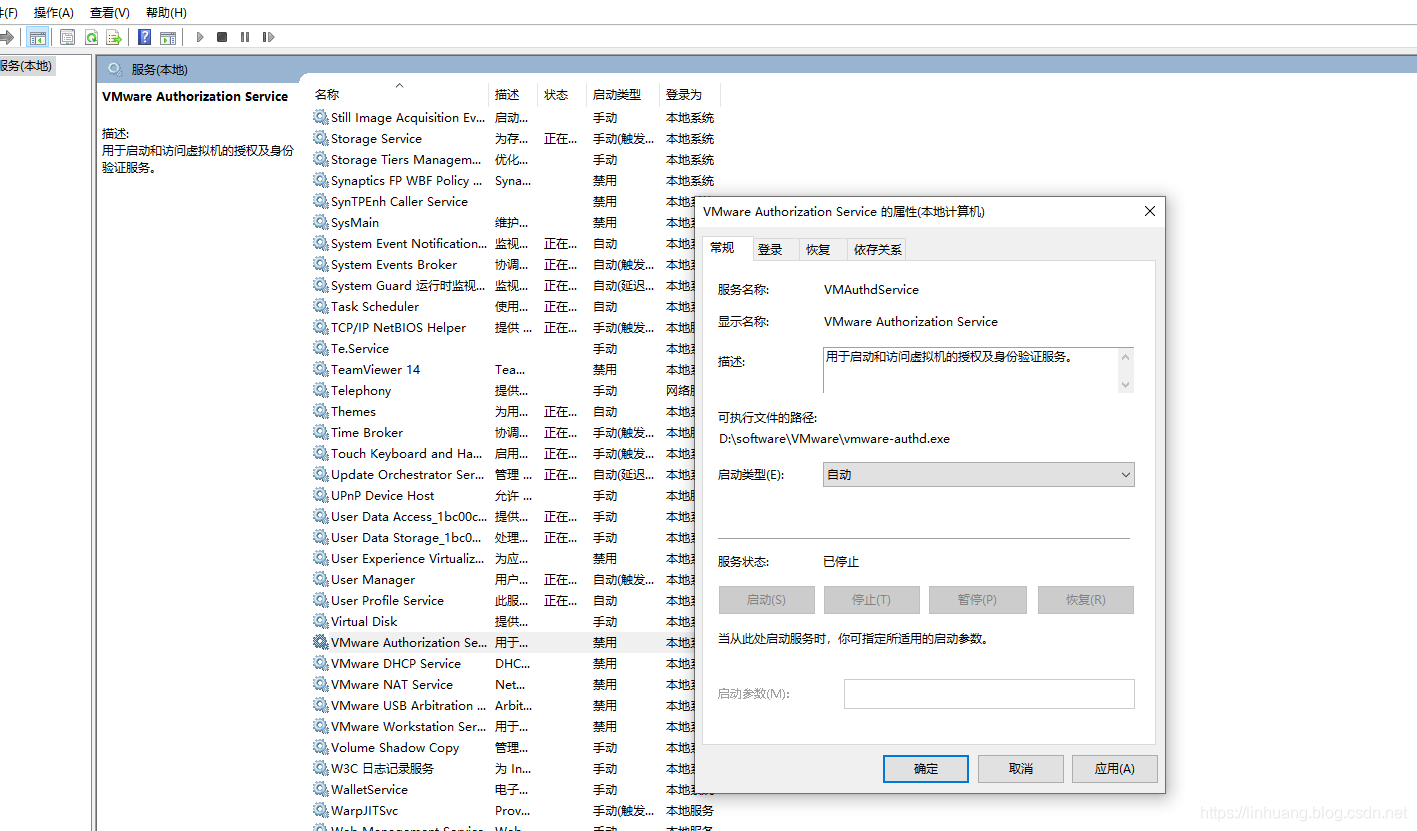Click the gear icon beside TeamViewer 14
The height and width of the screenshot is (831, 1417).
click(320, 369)
